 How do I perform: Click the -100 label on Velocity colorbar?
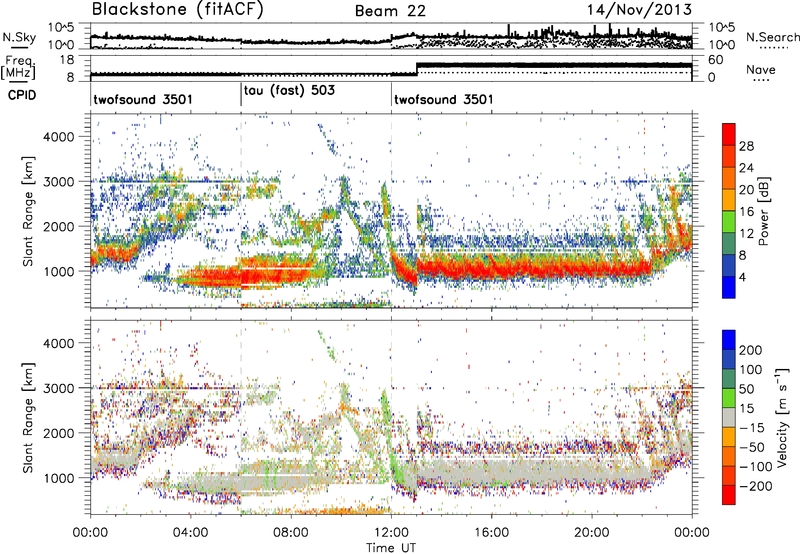[755, 467]
